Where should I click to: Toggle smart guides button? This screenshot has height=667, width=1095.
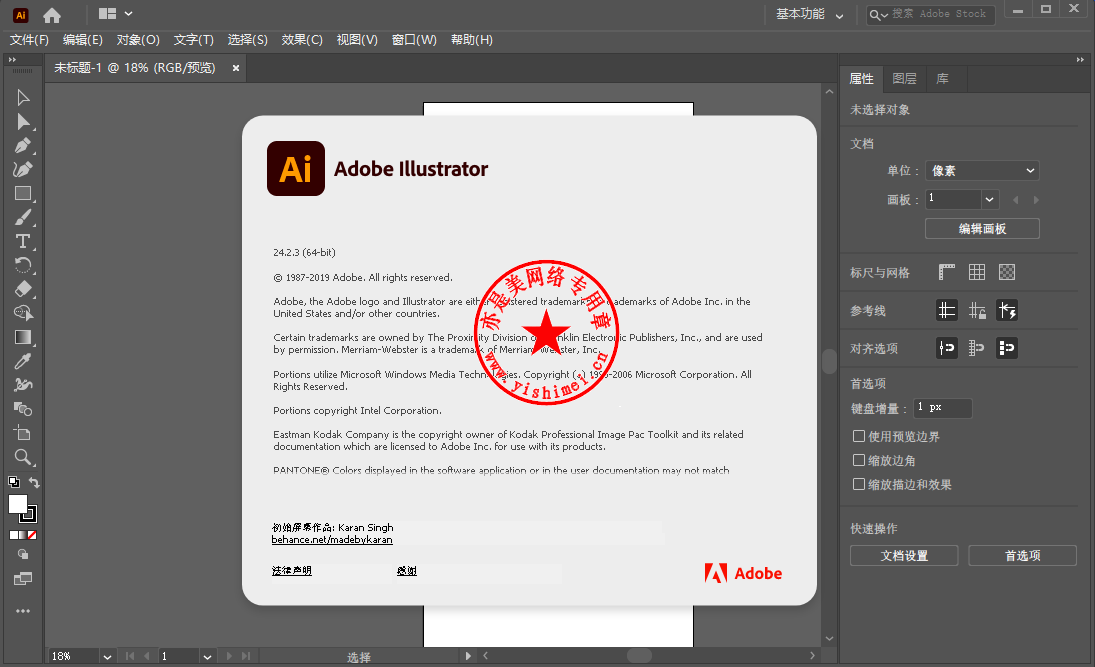[1007, 310]
